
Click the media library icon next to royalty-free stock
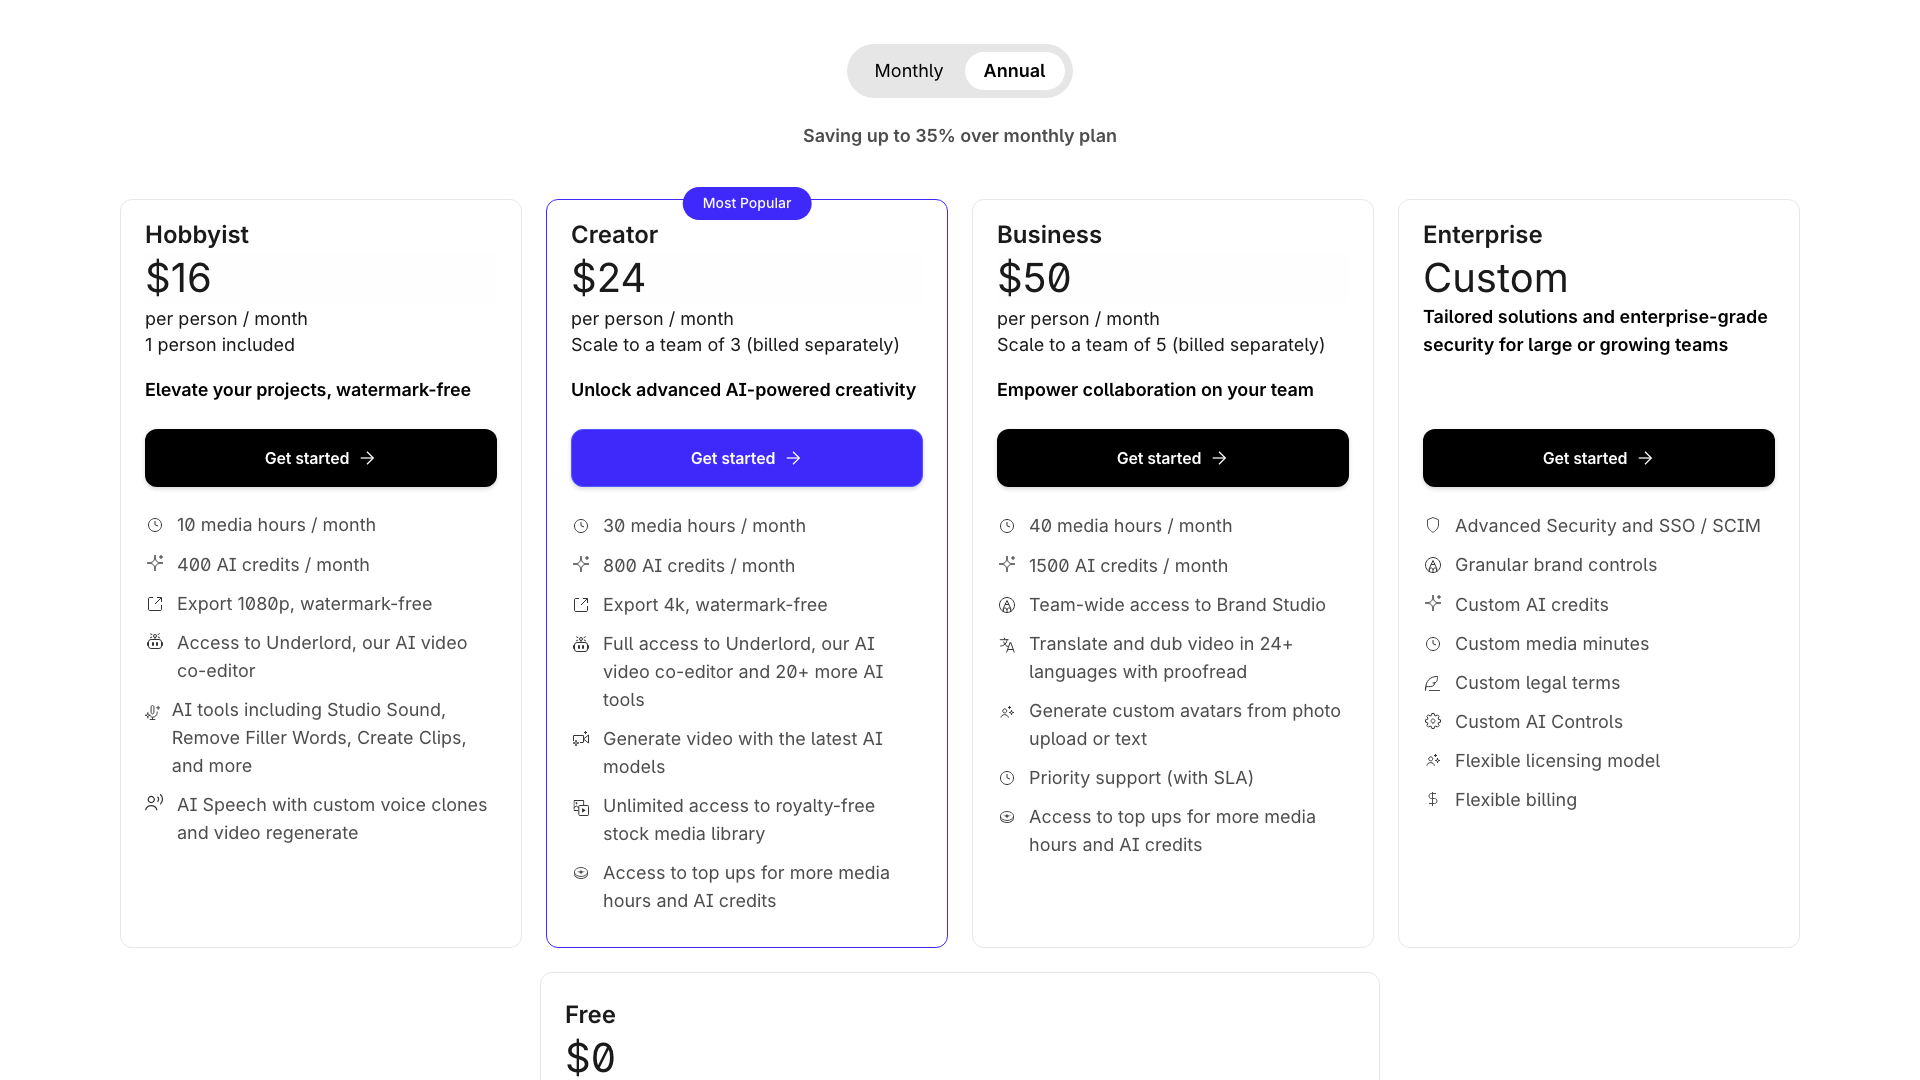point(581,806)
